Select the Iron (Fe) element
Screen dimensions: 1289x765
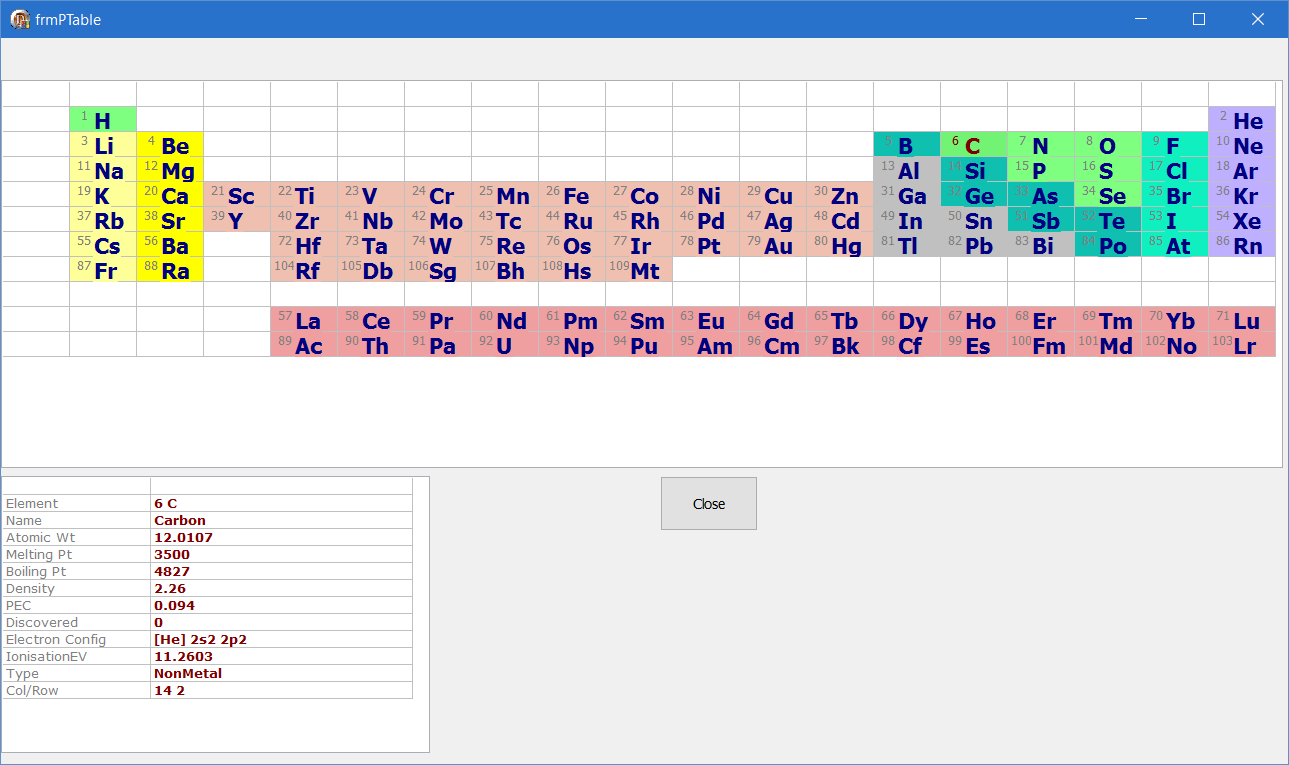click(571, 195)
